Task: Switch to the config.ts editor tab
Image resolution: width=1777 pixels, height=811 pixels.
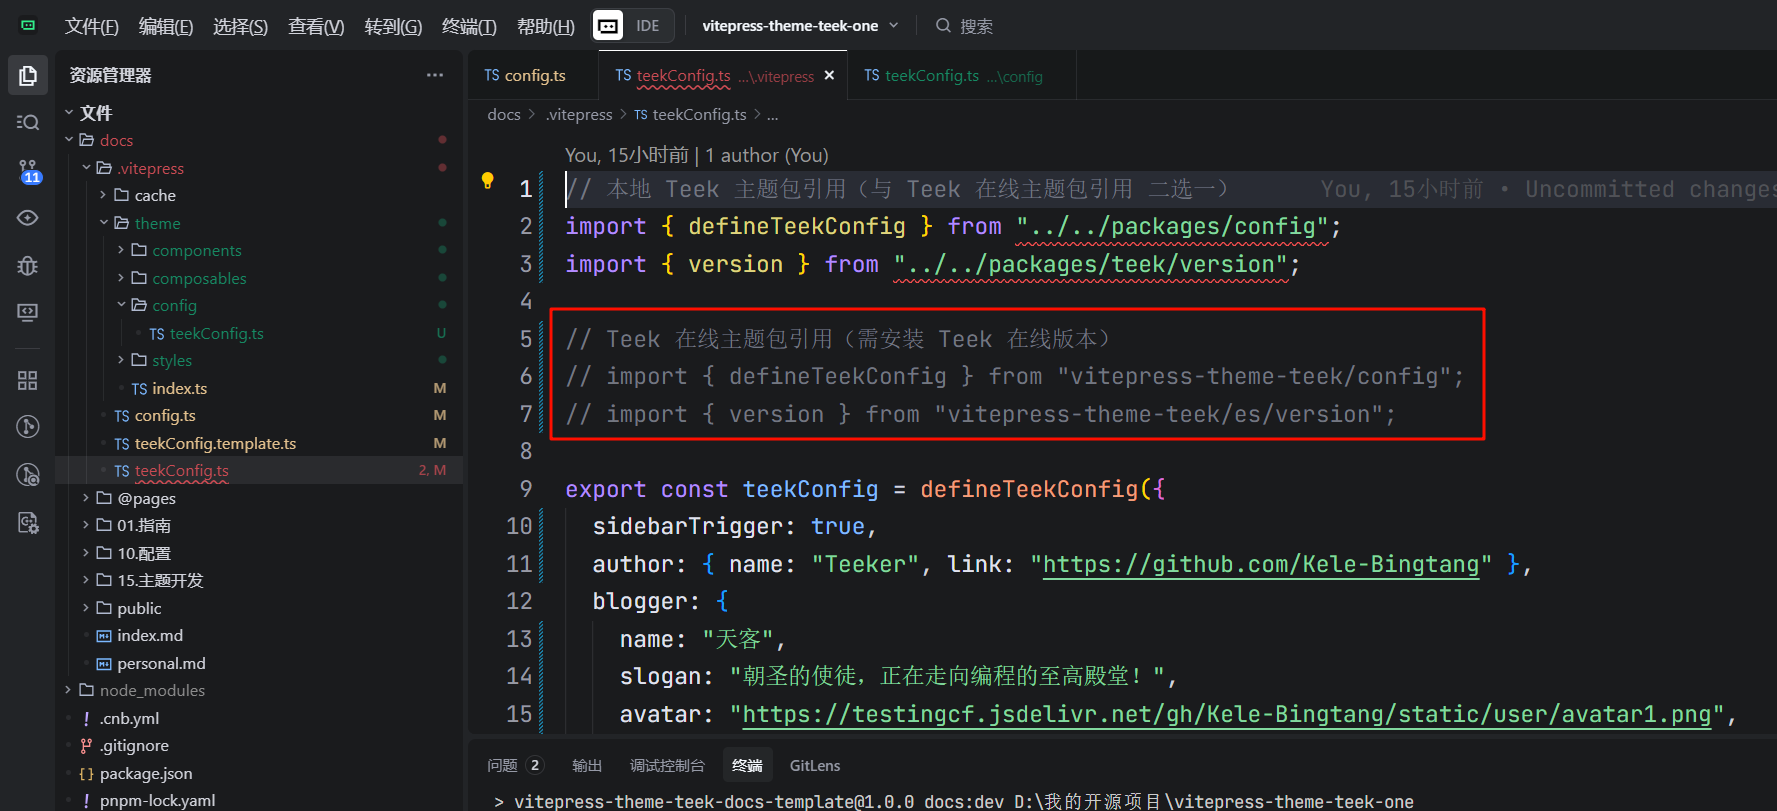Action: [525, 76]
